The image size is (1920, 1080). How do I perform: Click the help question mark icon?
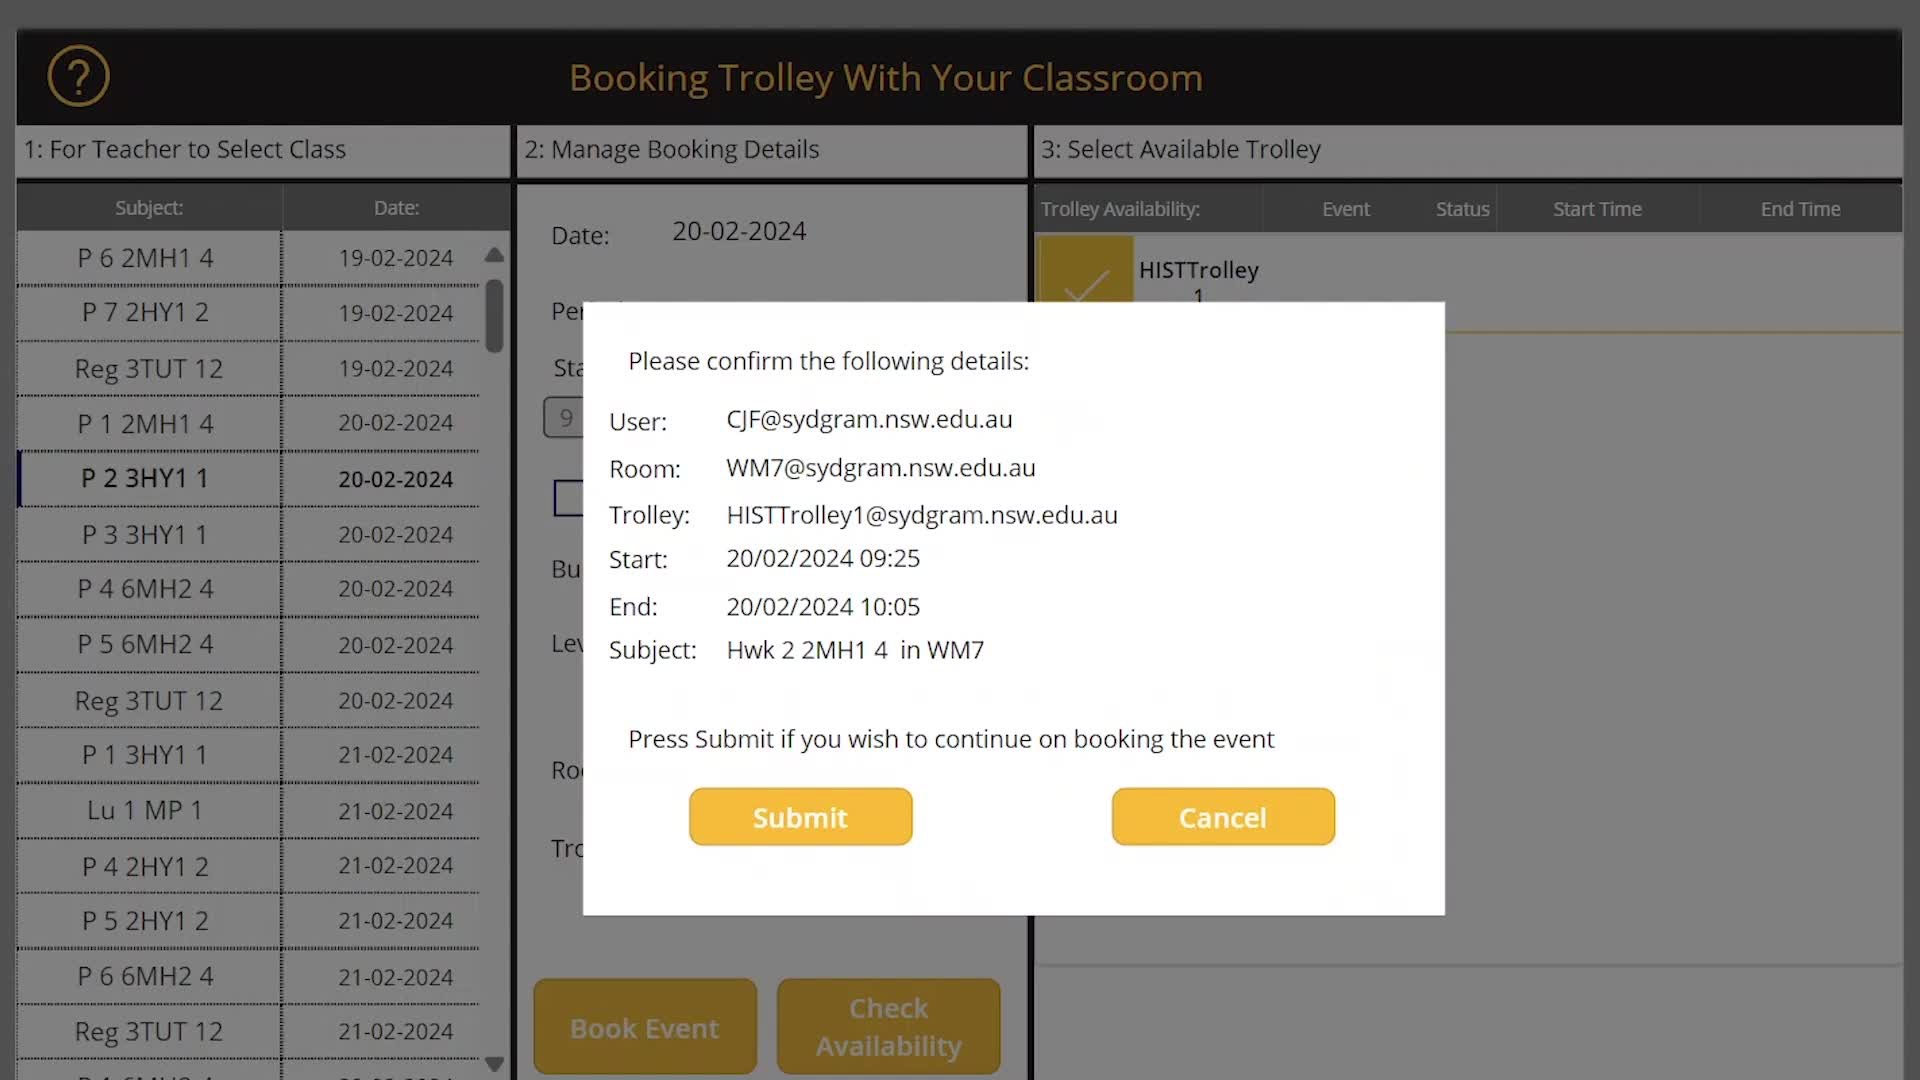(78, 77)
